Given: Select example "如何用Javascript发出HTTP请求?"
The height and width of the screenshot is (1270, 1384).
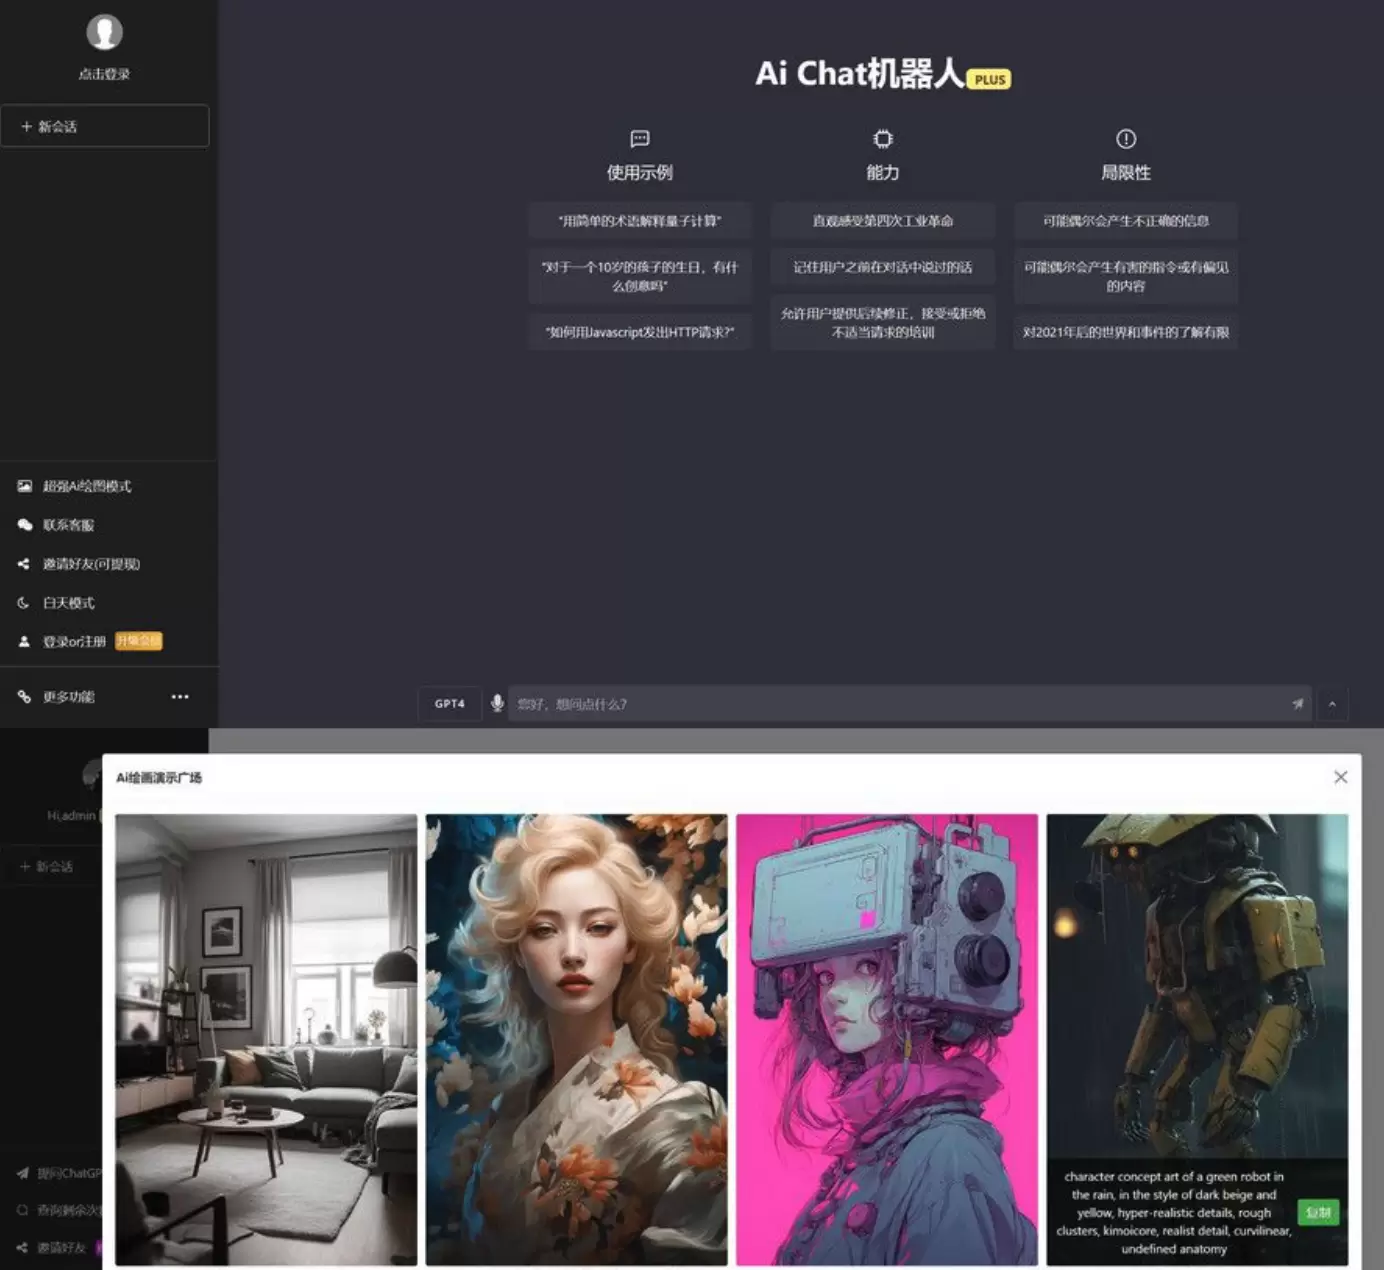Looking at the screenshot, I should 640,332.
